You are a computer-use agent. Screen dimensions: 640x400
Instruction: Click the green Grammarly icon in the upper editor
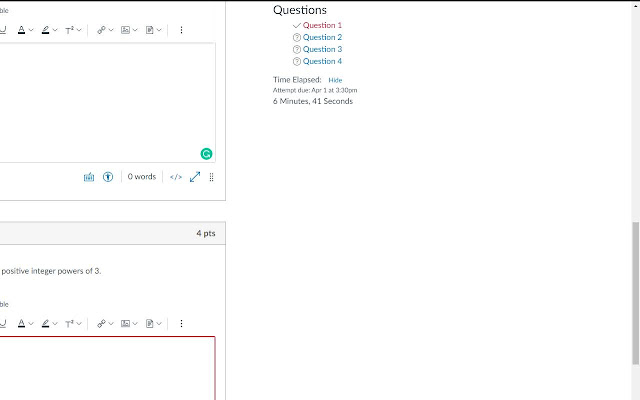[x=207, y=154]
